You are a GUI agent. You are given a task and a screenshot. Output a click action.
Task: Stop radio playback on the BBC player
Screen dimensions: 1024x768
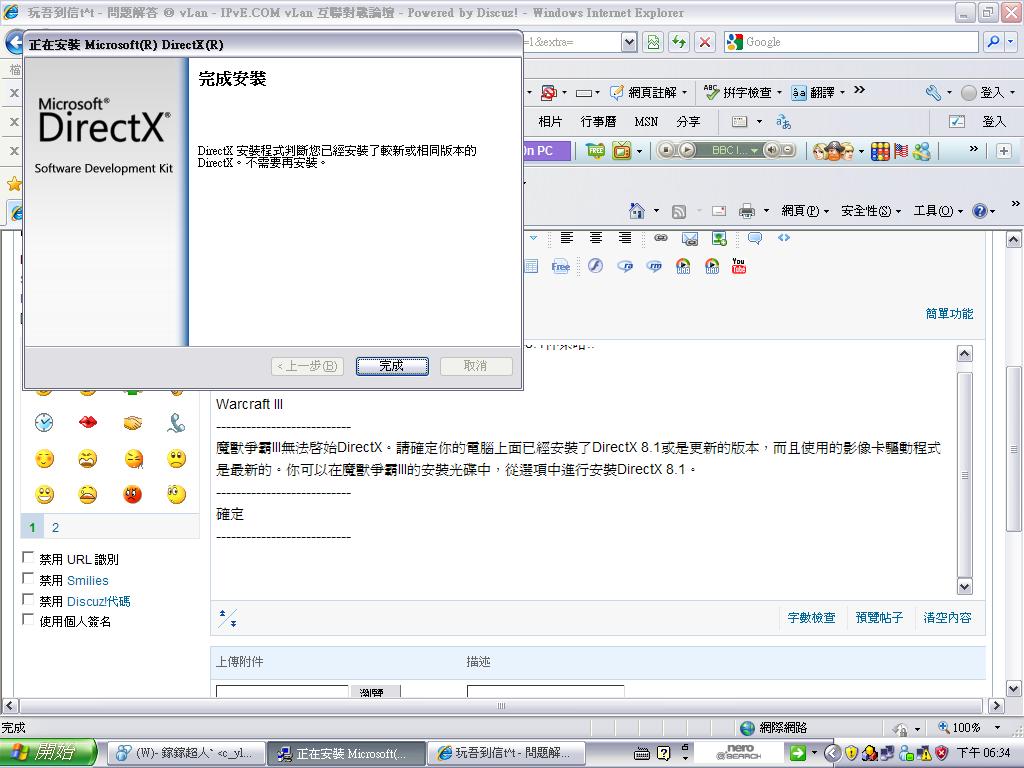coord(665,150)
